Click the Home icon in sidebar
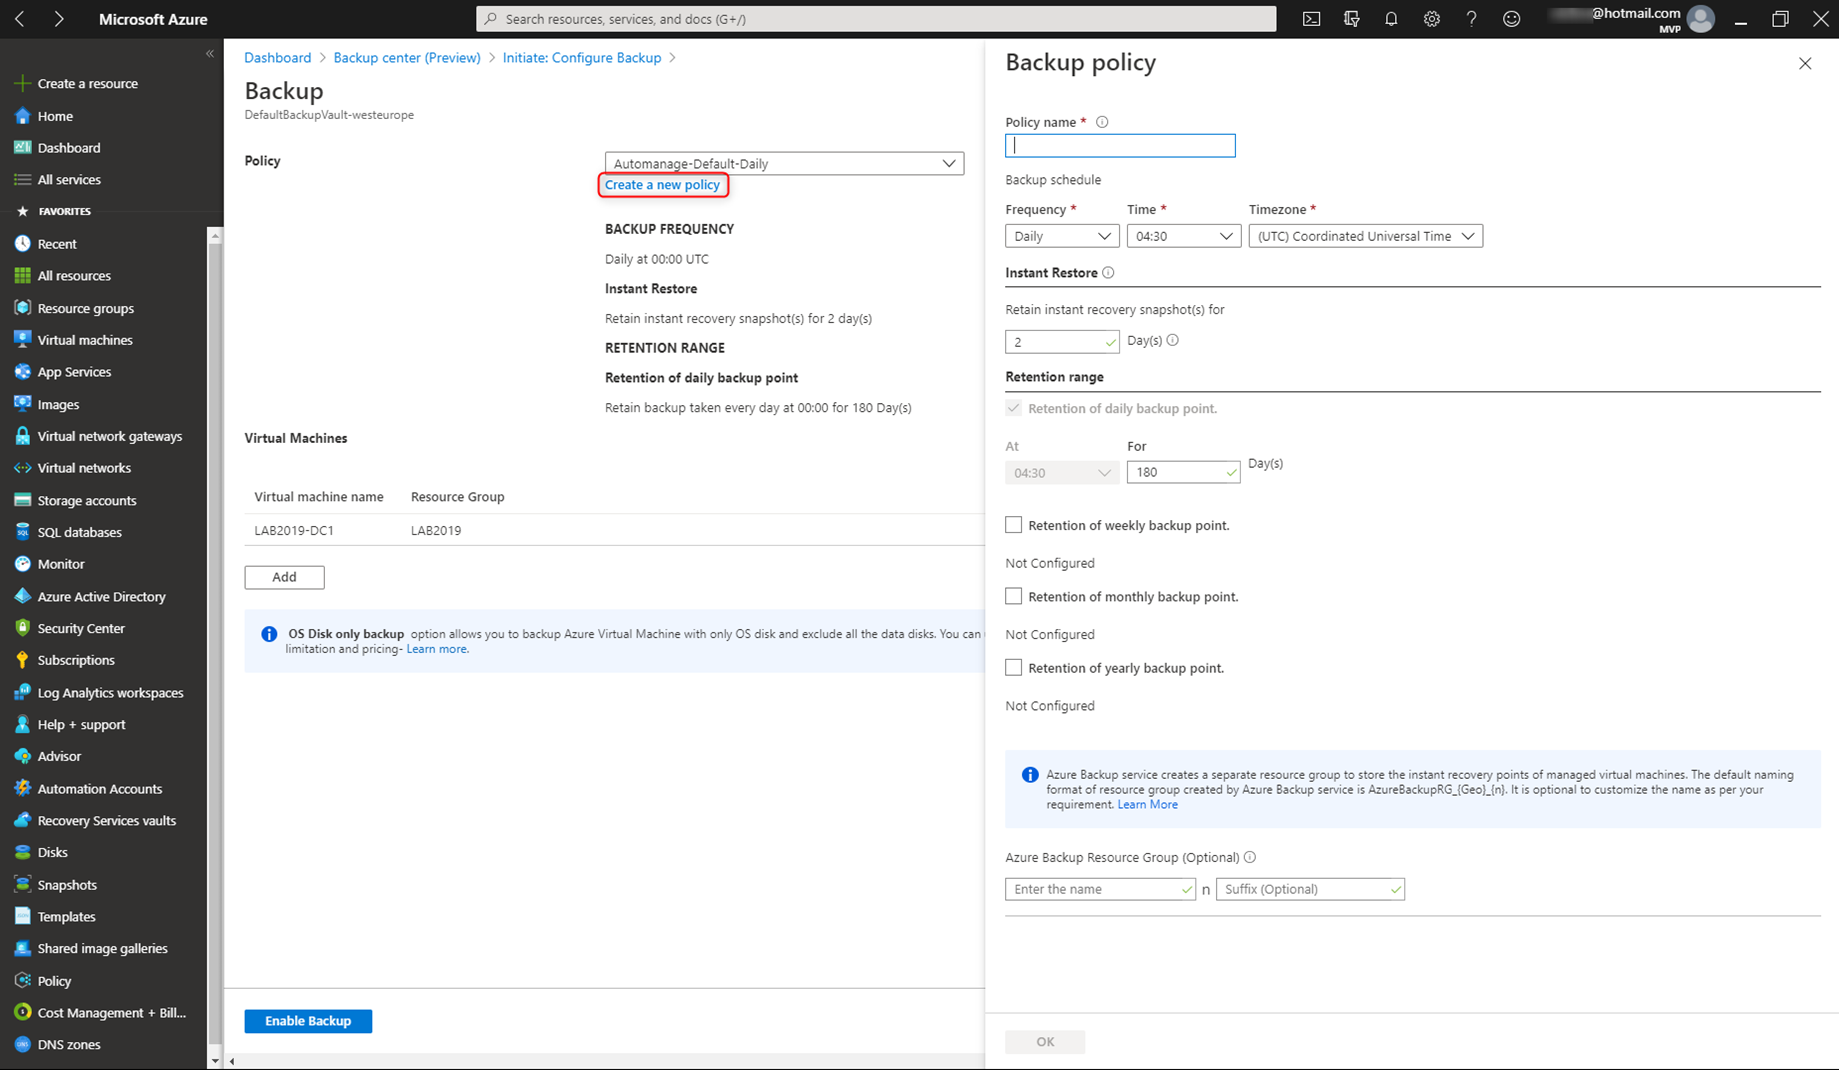The image size is (1839, 1070). [x=22, y=116]
